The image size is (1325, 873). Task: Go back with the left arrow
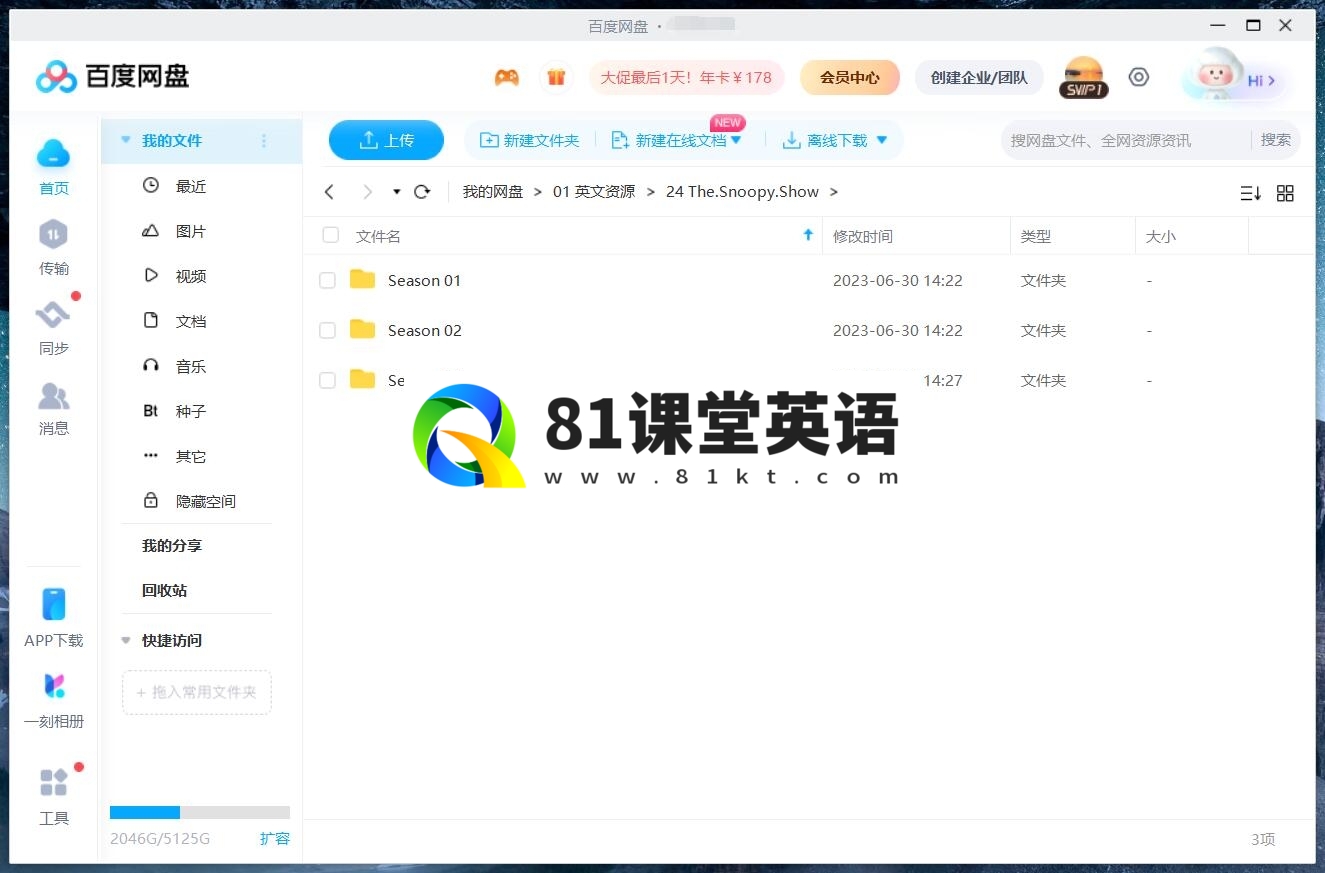click(x=329, y=192)
